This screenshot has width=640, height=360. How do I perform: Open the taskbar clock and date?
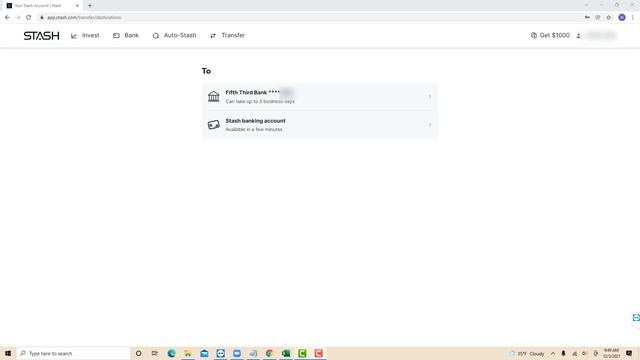pos(611,353)
